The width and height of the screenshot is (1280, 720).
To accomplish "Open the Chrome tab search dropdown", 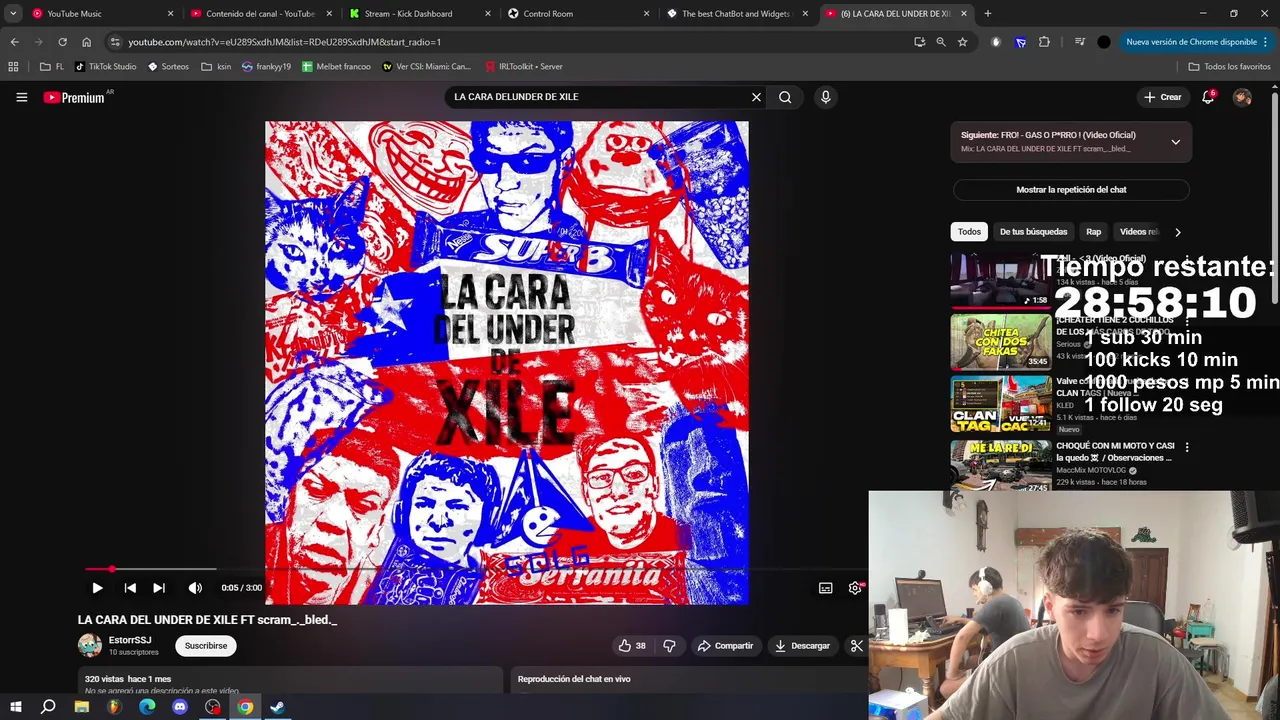I will [x=13, y=14].
